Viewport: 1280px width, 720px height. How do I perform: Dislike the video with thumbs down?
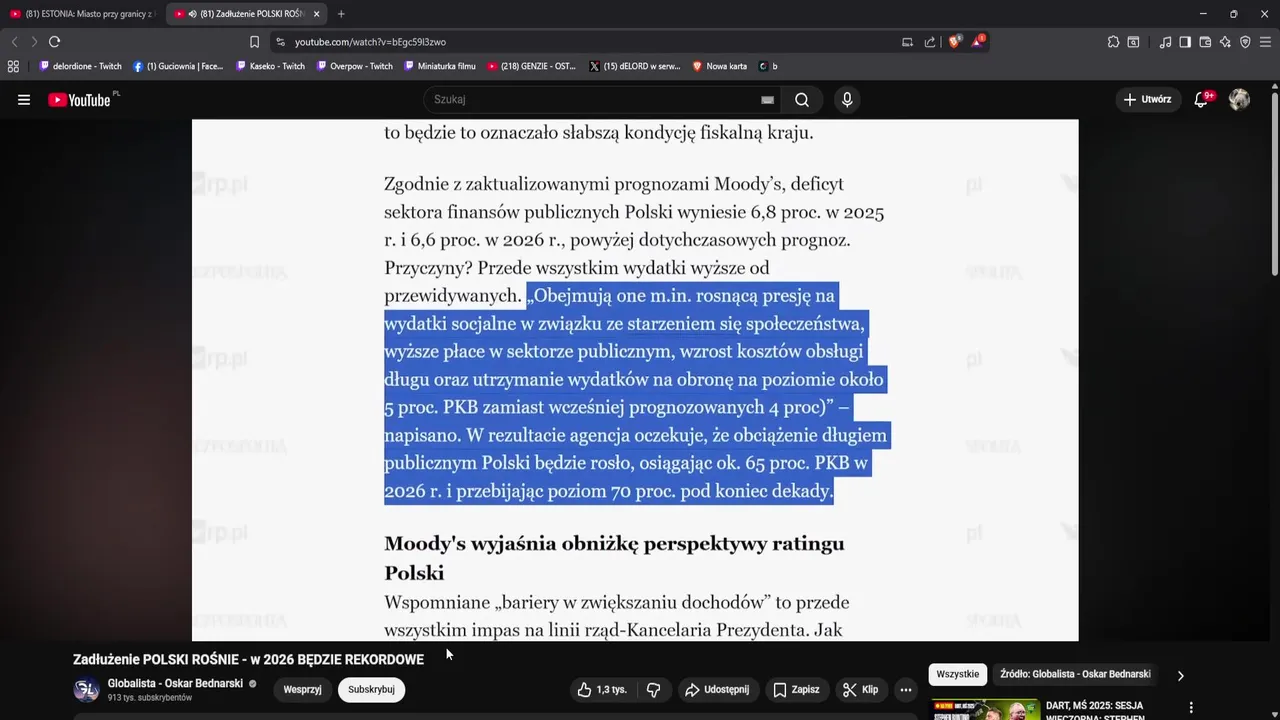point(653,690)
